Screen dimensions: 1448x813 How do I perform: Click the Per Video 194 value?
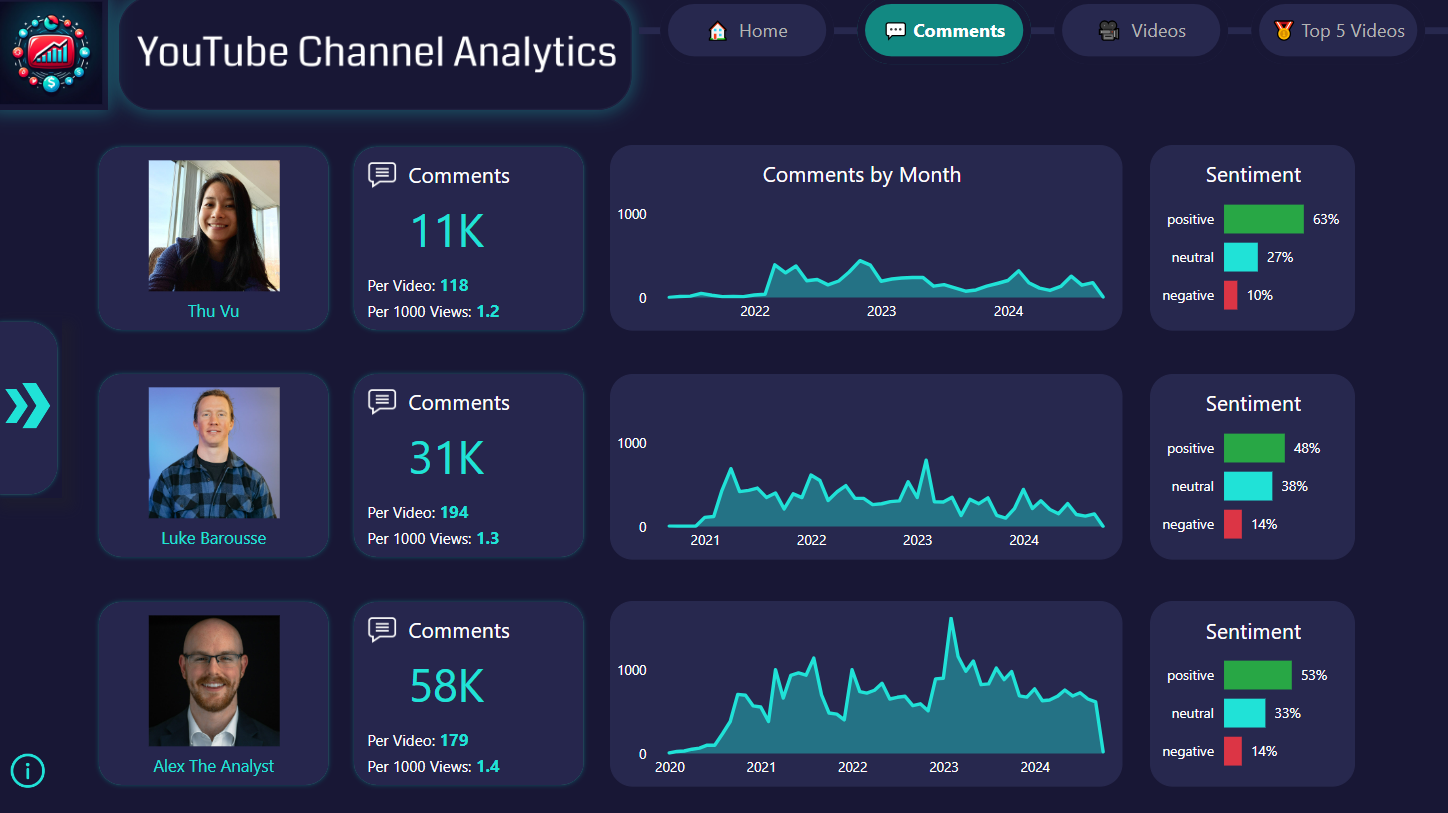454,512
